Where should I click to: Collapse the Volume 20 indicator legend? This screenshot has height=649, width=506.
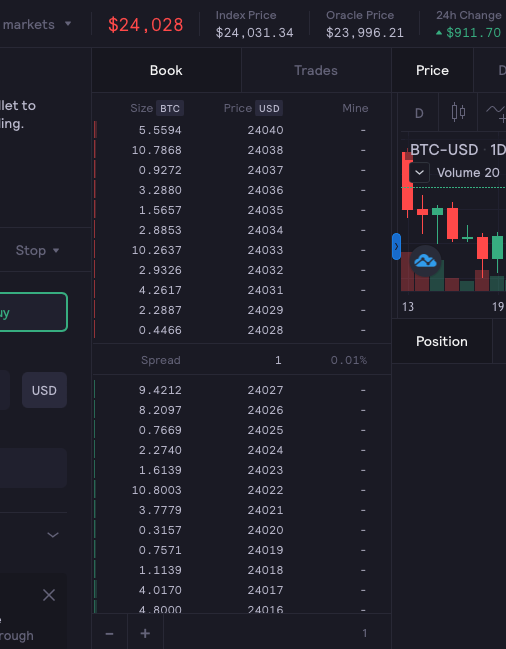419,172
